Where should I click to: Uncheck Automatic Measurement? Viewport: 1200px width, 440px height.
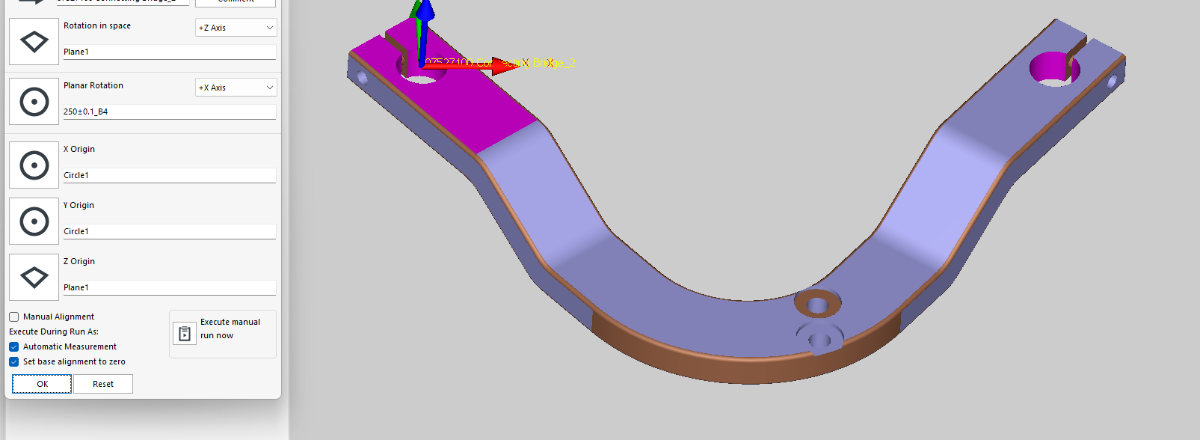pyautogui.click(x=14, y=347)
